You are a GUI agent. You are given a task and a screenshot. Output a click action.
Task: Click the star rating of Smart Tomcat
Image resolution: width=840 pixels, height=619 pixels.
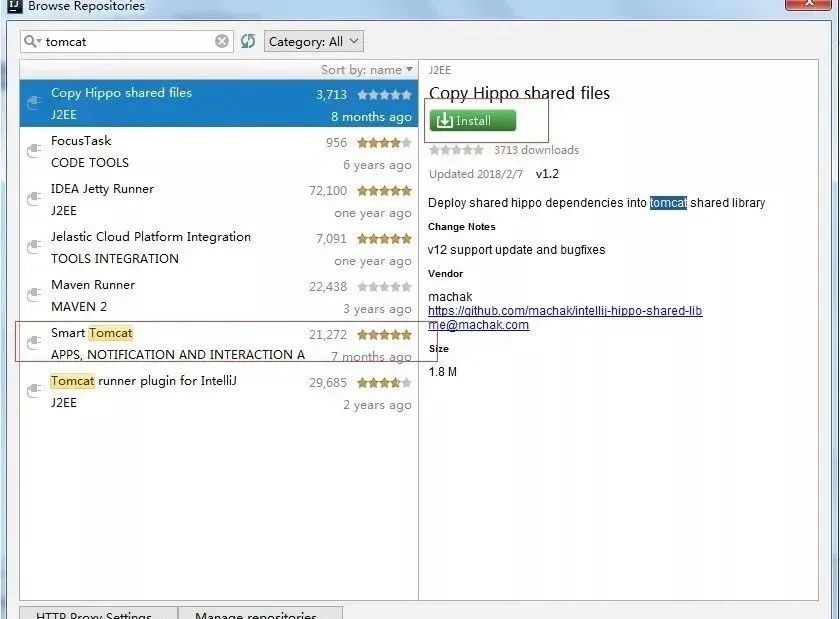click(385, 335)
